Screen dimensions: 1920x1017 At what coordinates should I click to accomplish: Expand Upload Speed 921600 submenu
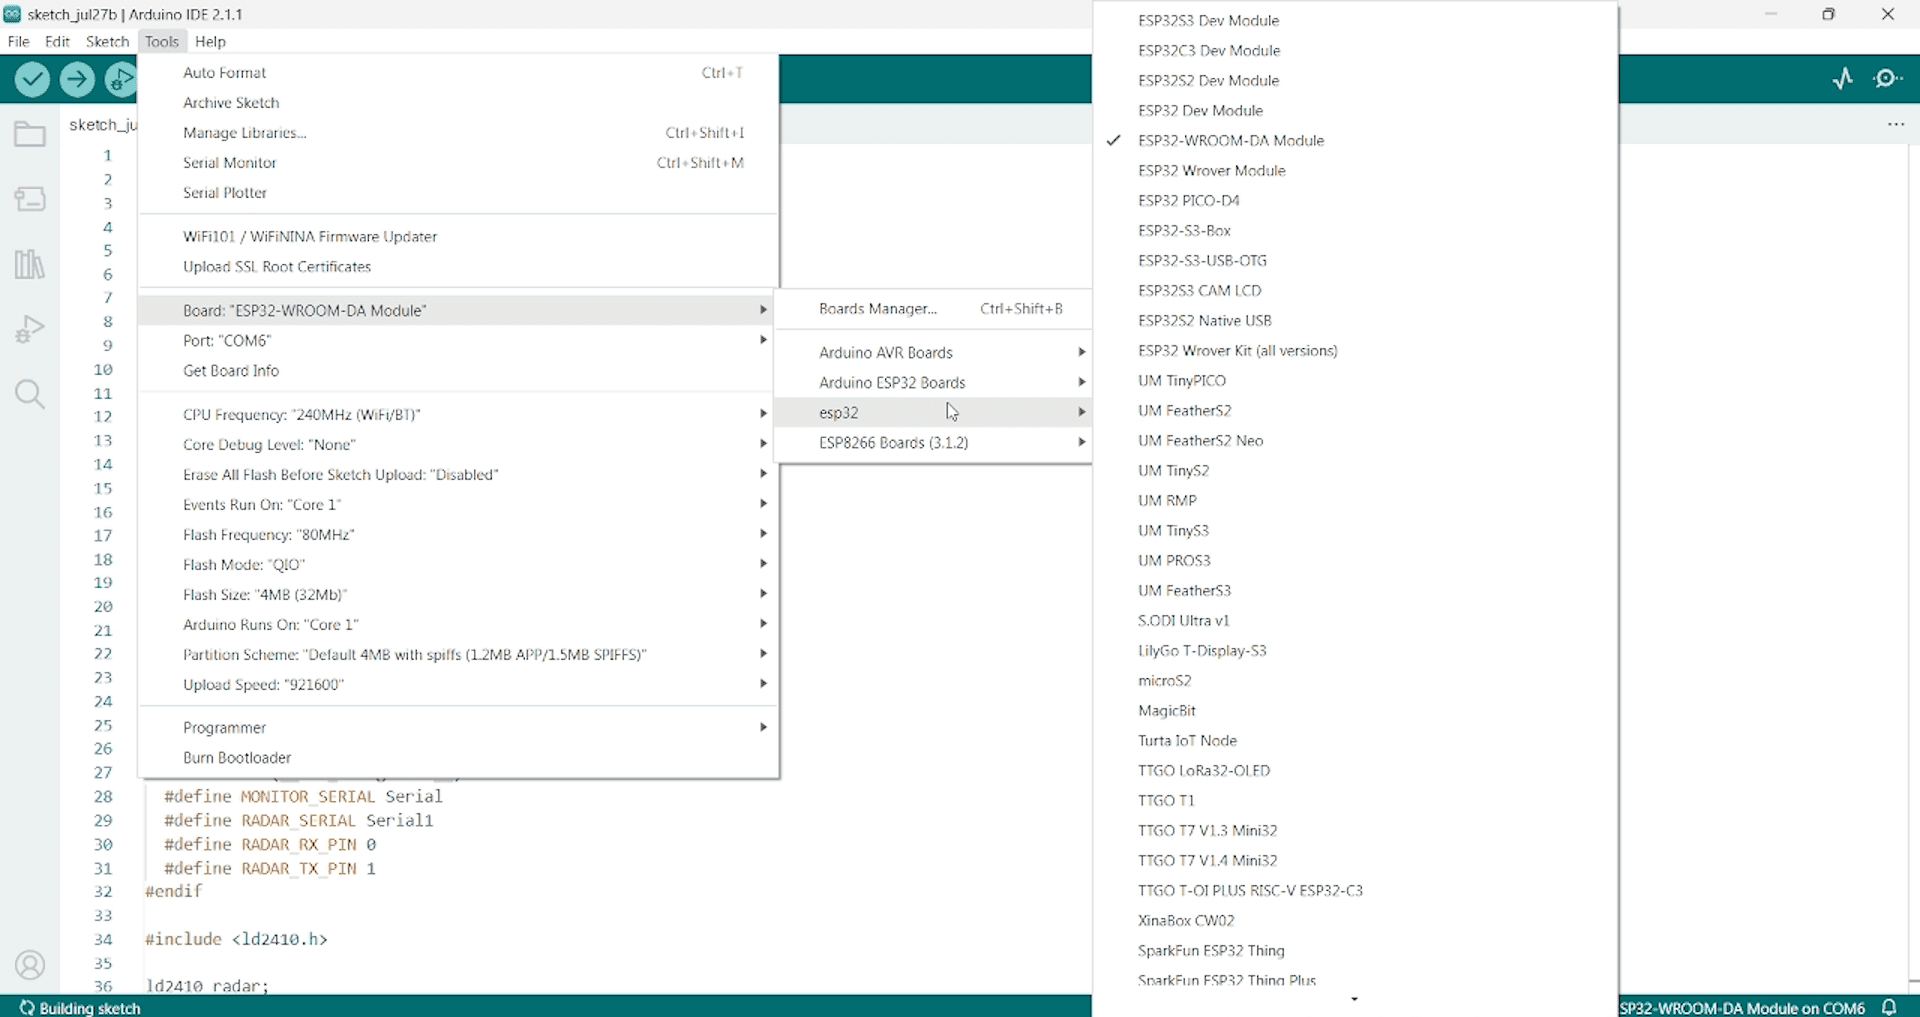click(x=458, y=684)
